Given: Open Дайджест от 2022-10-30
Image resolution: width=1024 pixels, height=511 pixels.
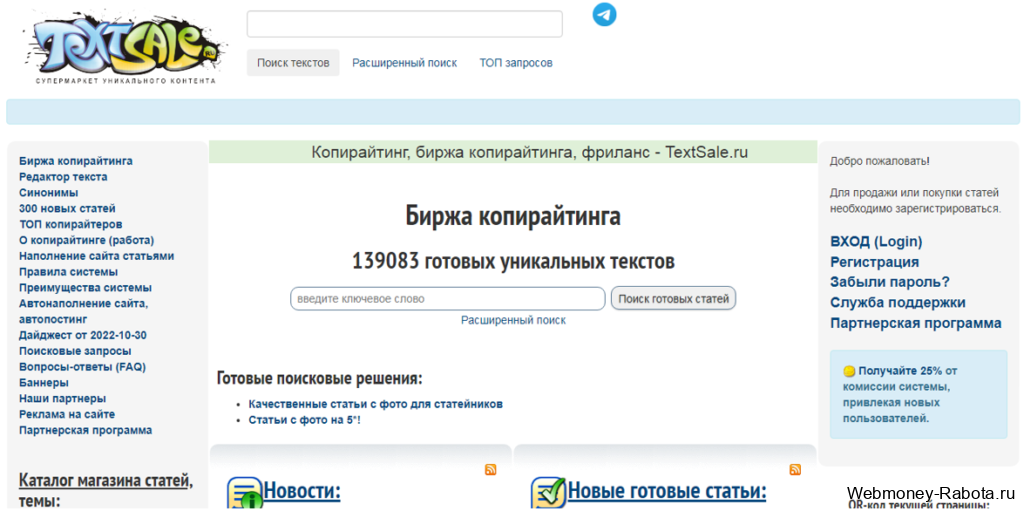Looking at the screenshot, I should pyautogui.click(x=83, y=335).
